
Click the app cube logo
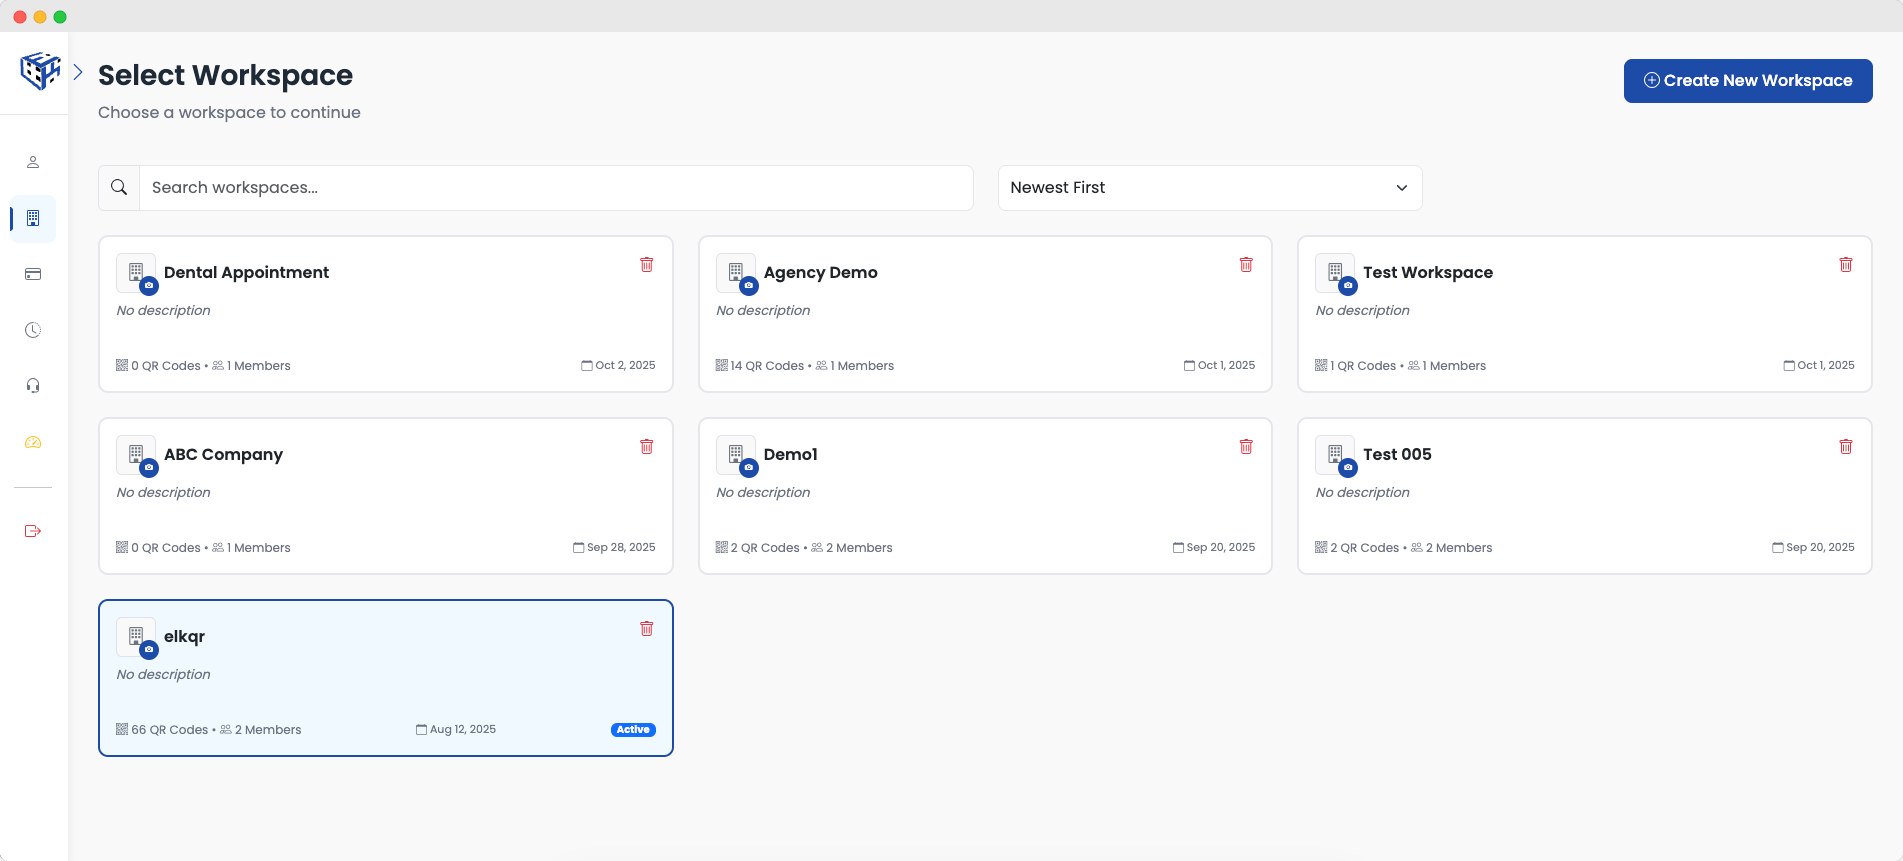coord(40,71)
